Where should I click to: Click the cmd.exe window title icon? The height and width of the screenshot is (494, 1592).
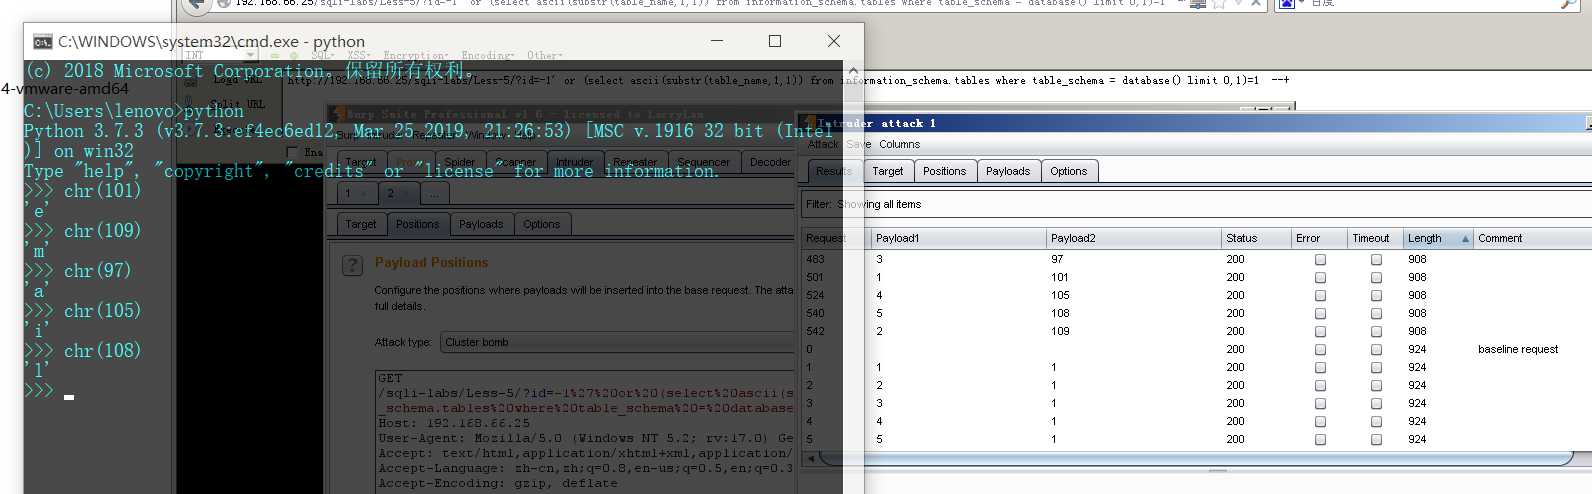click(42, 41)
